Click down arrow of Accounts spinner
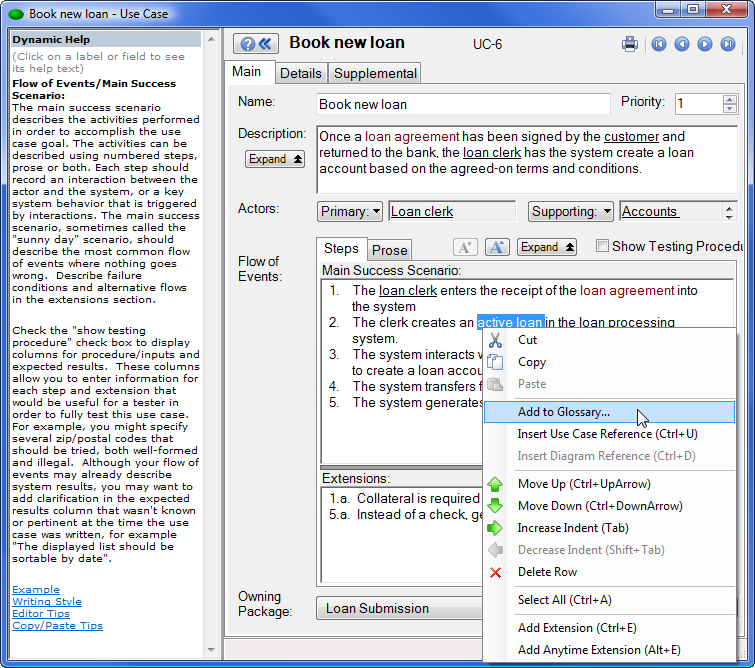 tap(729, 217)
